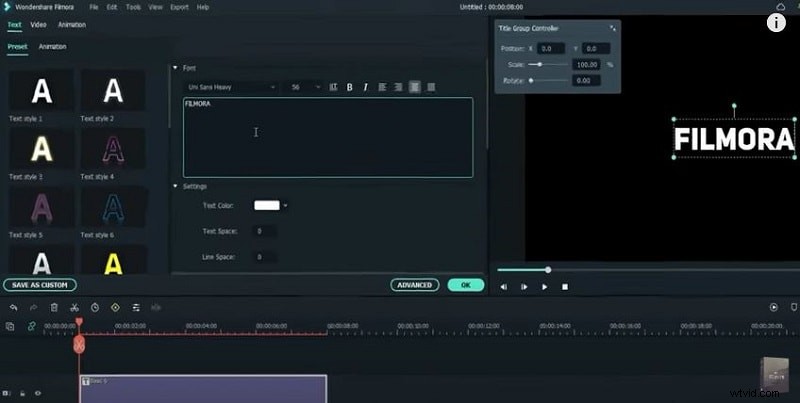The height and width of the screenshot is (403, 800).
Task: Toggle the auto ripple link icon
Action: coord(32,326)
